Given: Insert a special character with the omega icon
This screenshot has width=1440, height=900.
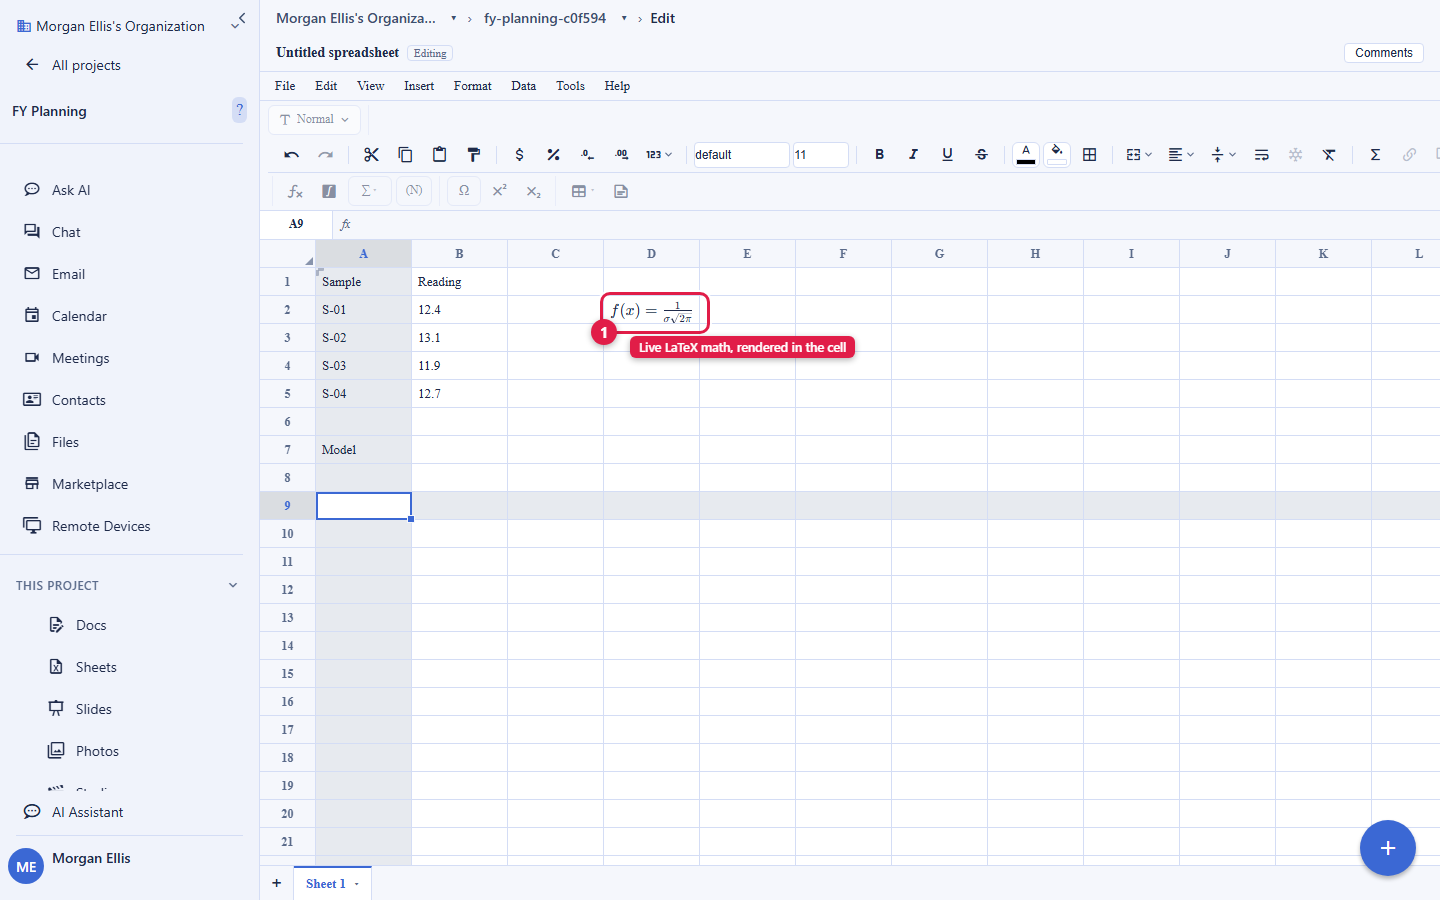Looking at the screenshot, I should pyautogui.click(x=464, y=191).
